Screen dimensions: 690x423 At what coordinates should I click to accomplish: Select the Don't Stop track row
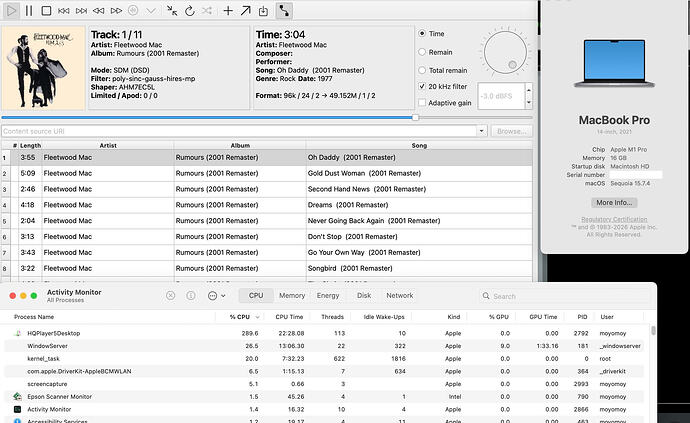[x=267, y=237]
